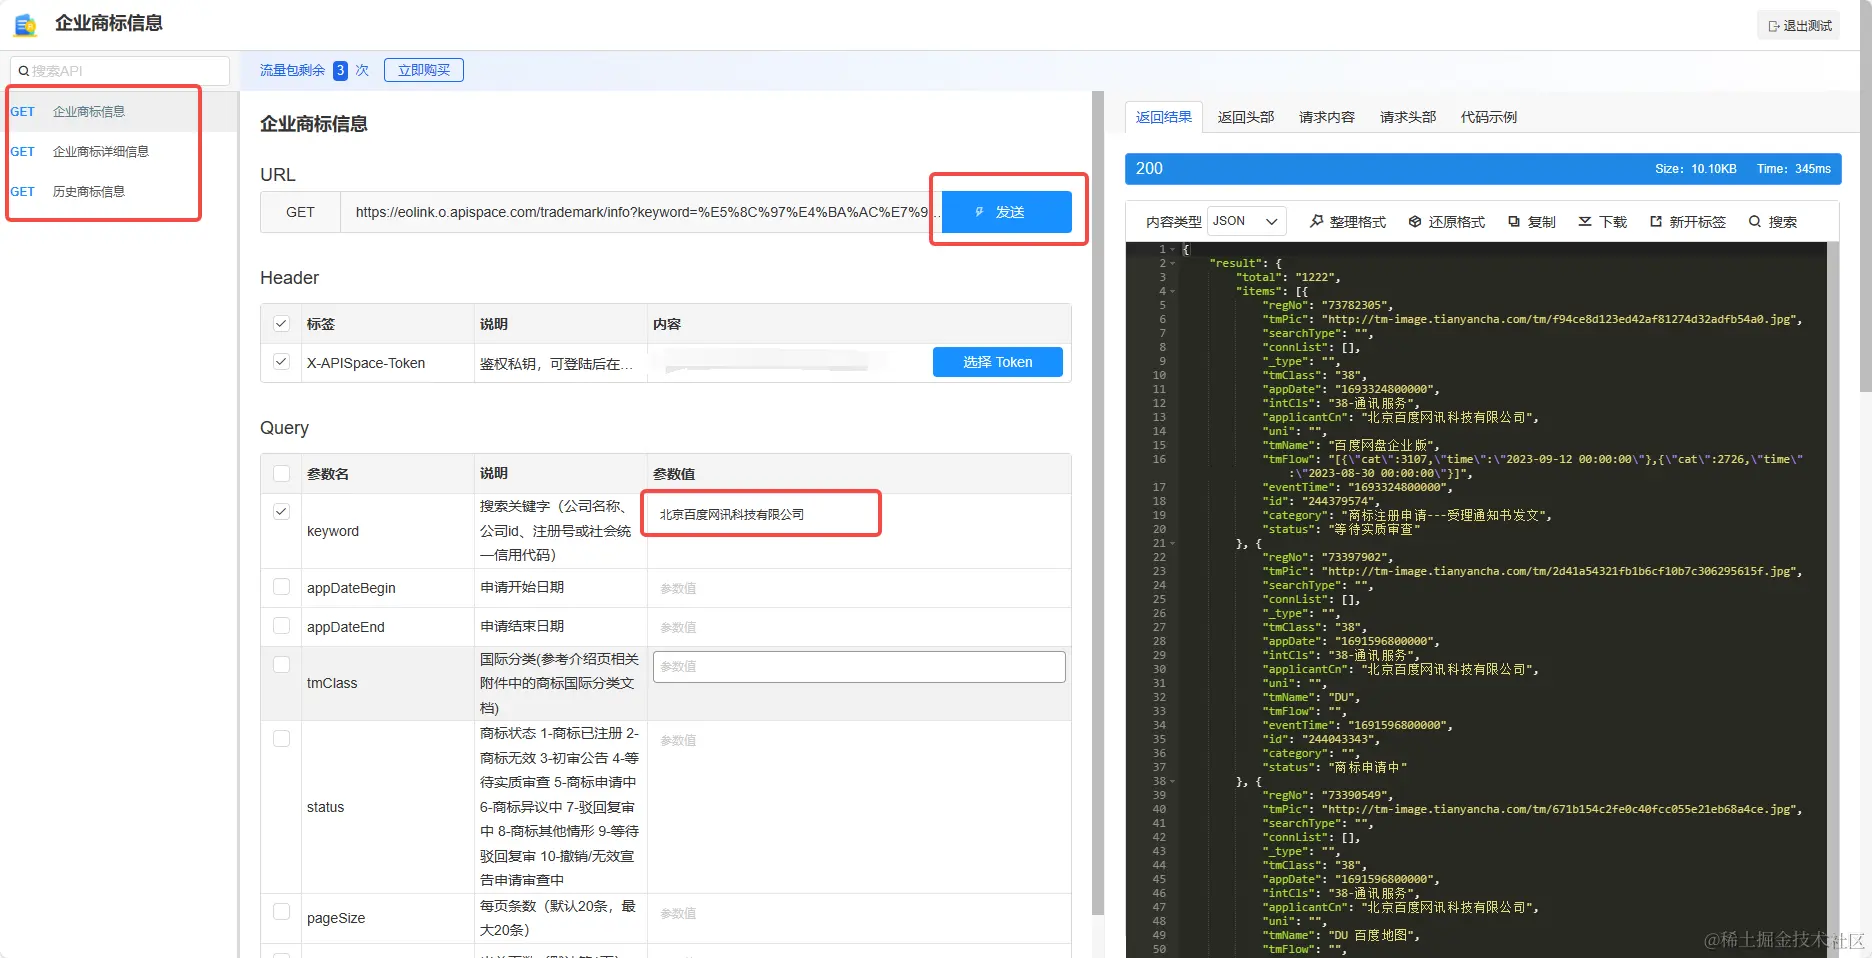Click the 发送 send button
Viewport: 1872px width, 958px height.
point(1007,212)
